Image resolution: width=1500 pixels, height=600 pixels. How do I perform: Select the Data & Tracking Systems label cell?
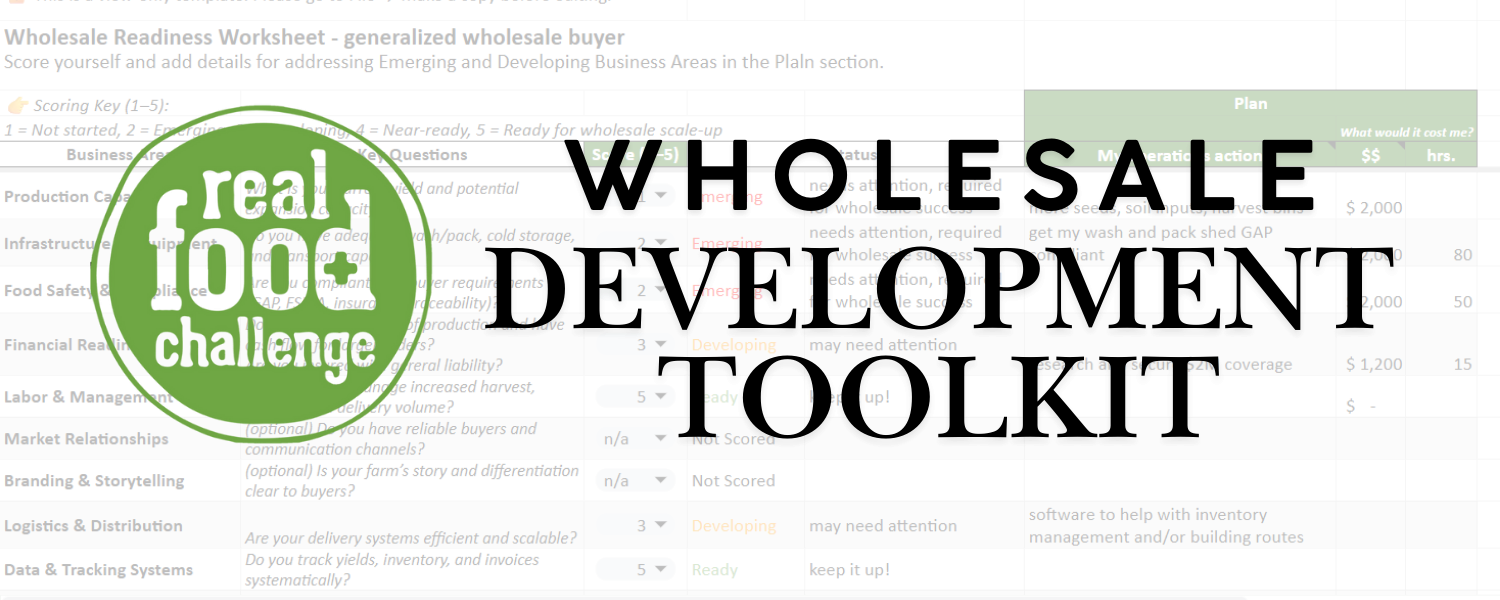click(x=98, y=570)
